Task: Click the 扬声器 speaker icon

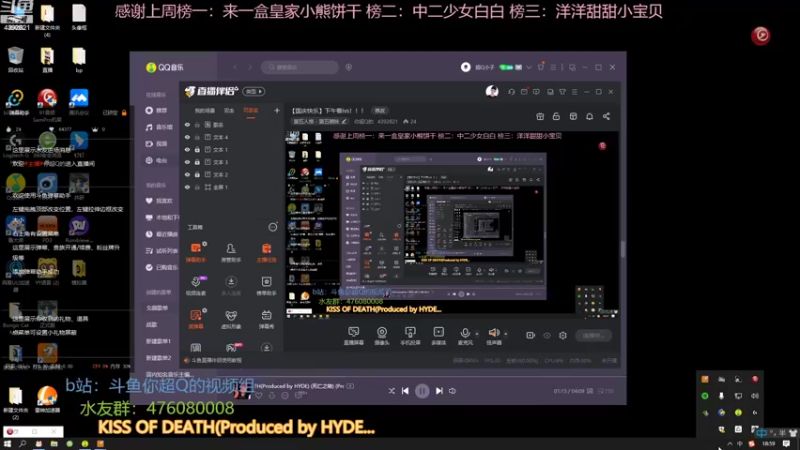Action: 493,333
